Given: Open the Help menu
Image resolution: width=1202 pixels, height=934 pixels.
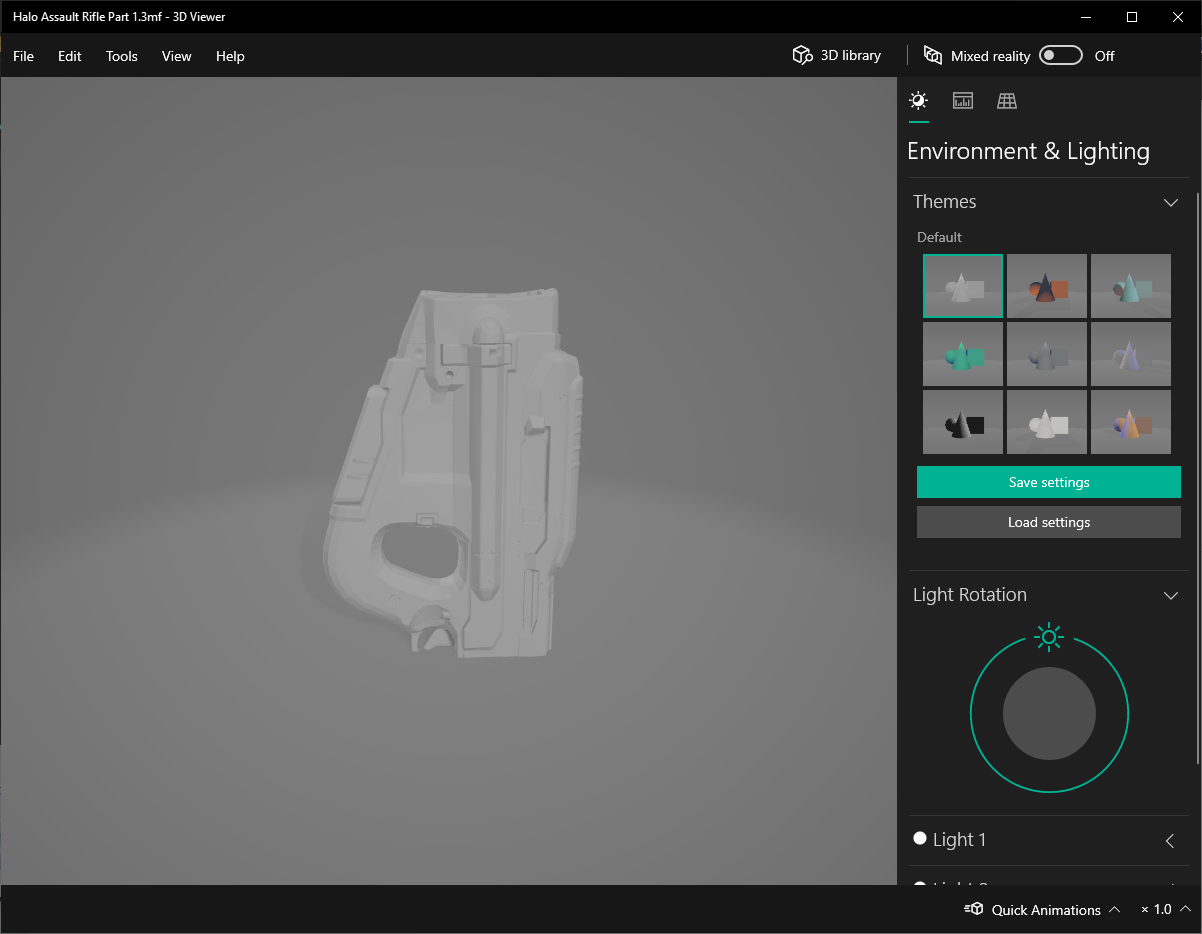Looking at the screenshot, I should pos(230,56).
